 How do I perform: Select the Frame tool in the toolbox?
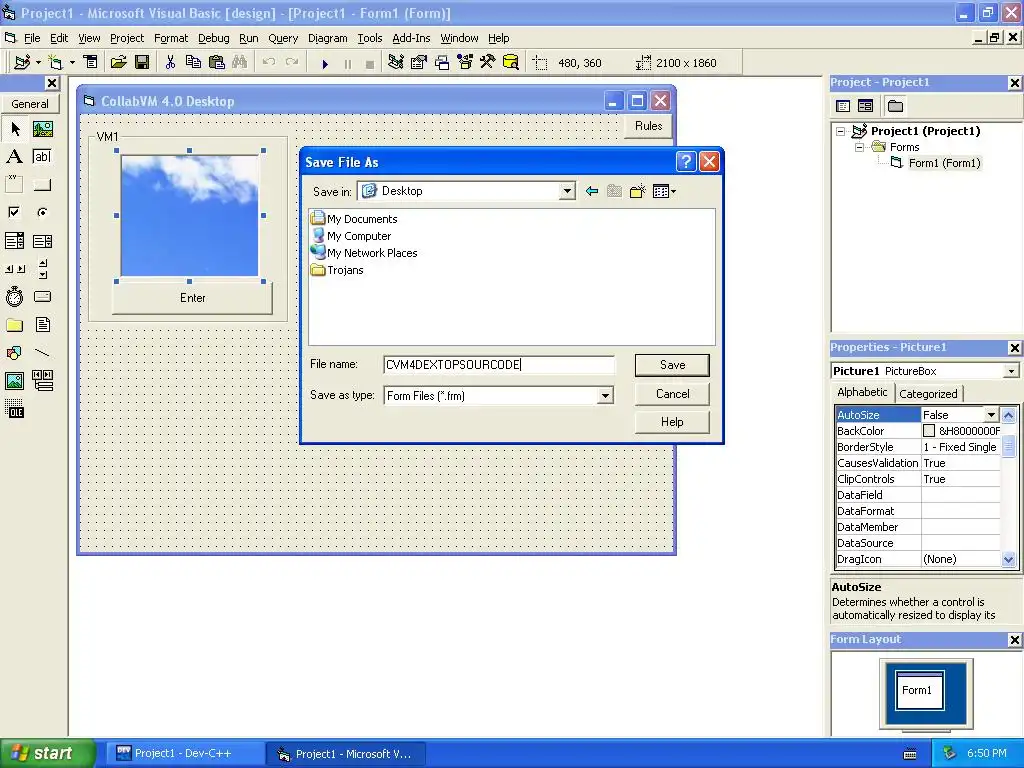pyautogui.click(x=14, y=185)
